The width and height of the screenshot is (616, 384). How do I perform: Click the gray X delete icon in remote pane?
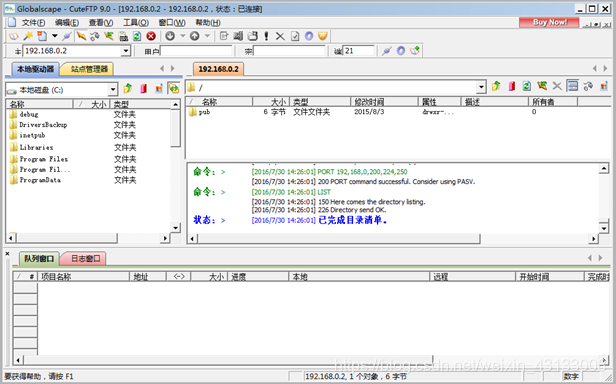point(557,86)
